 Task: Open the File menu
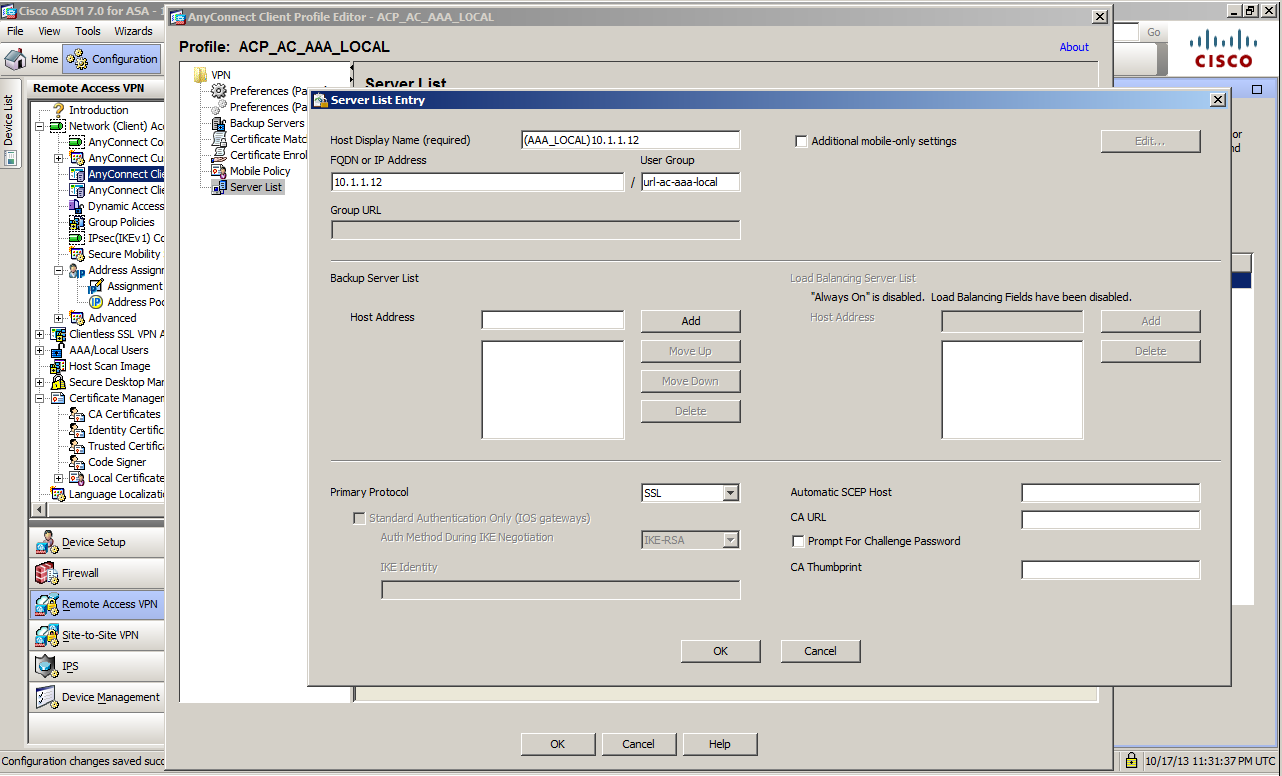15,31
